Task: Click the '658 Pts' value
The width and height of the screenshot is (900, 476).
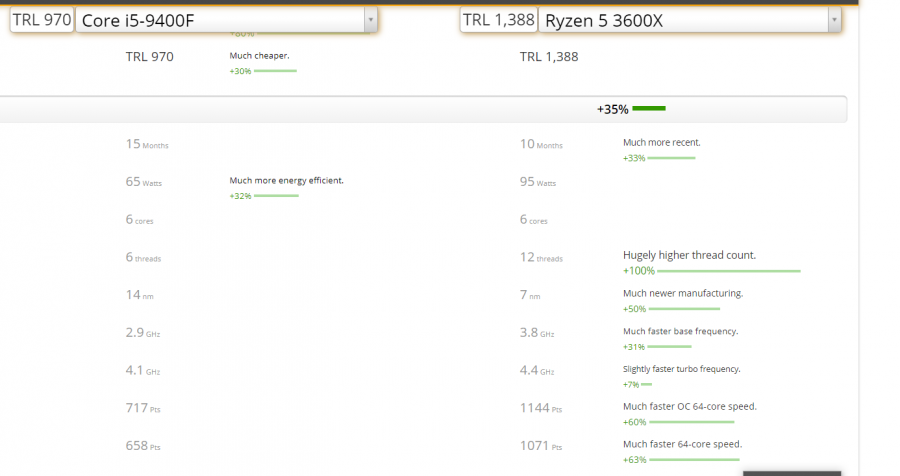Action: tap(143, 446)
